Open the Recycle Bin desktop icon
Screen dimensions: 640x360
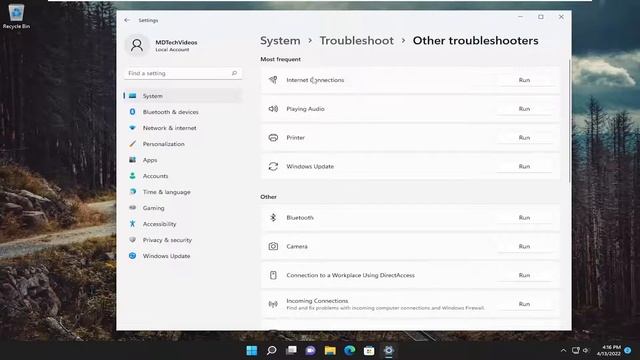point(16,16)
